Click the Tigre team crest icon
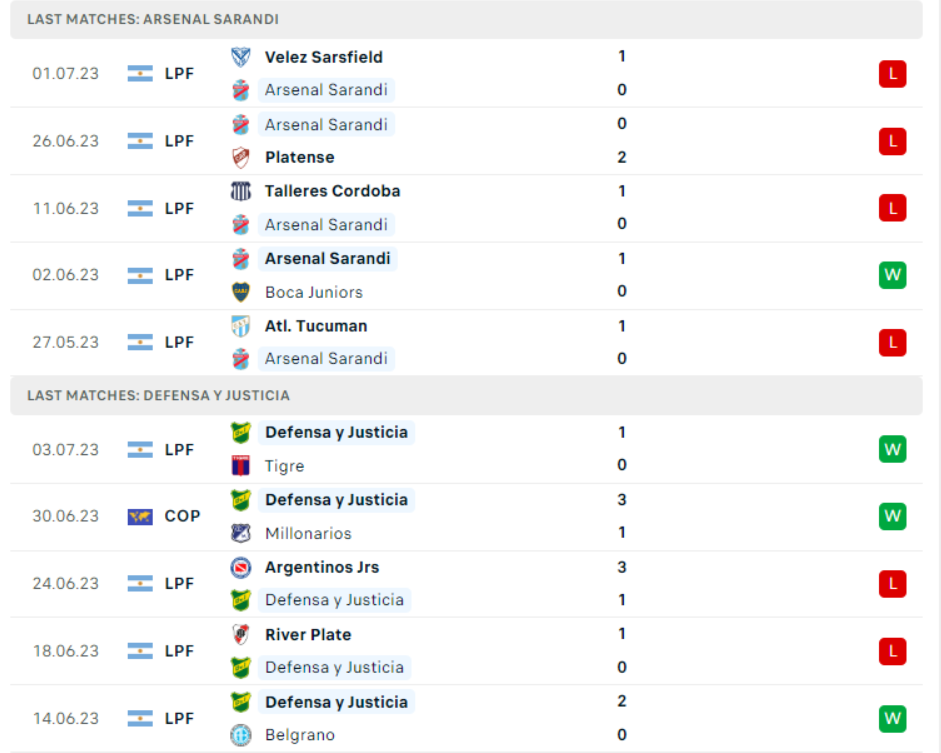 pyautogui.click(x=241, y=466)
